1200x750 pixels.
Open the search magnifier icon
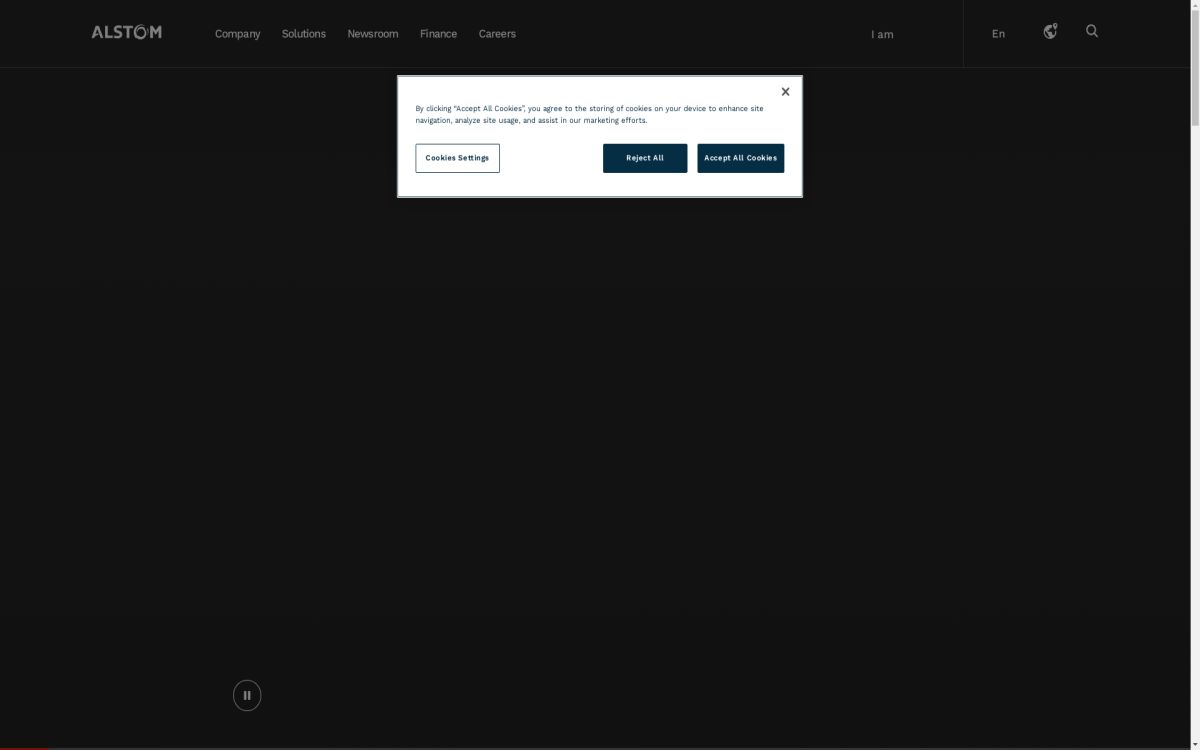(1092, 31)
